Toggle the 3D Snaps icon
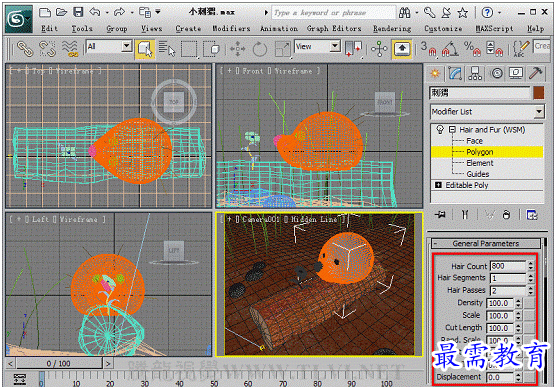The height and width of the screenshot is (387, 556). (x=428, y=49)
